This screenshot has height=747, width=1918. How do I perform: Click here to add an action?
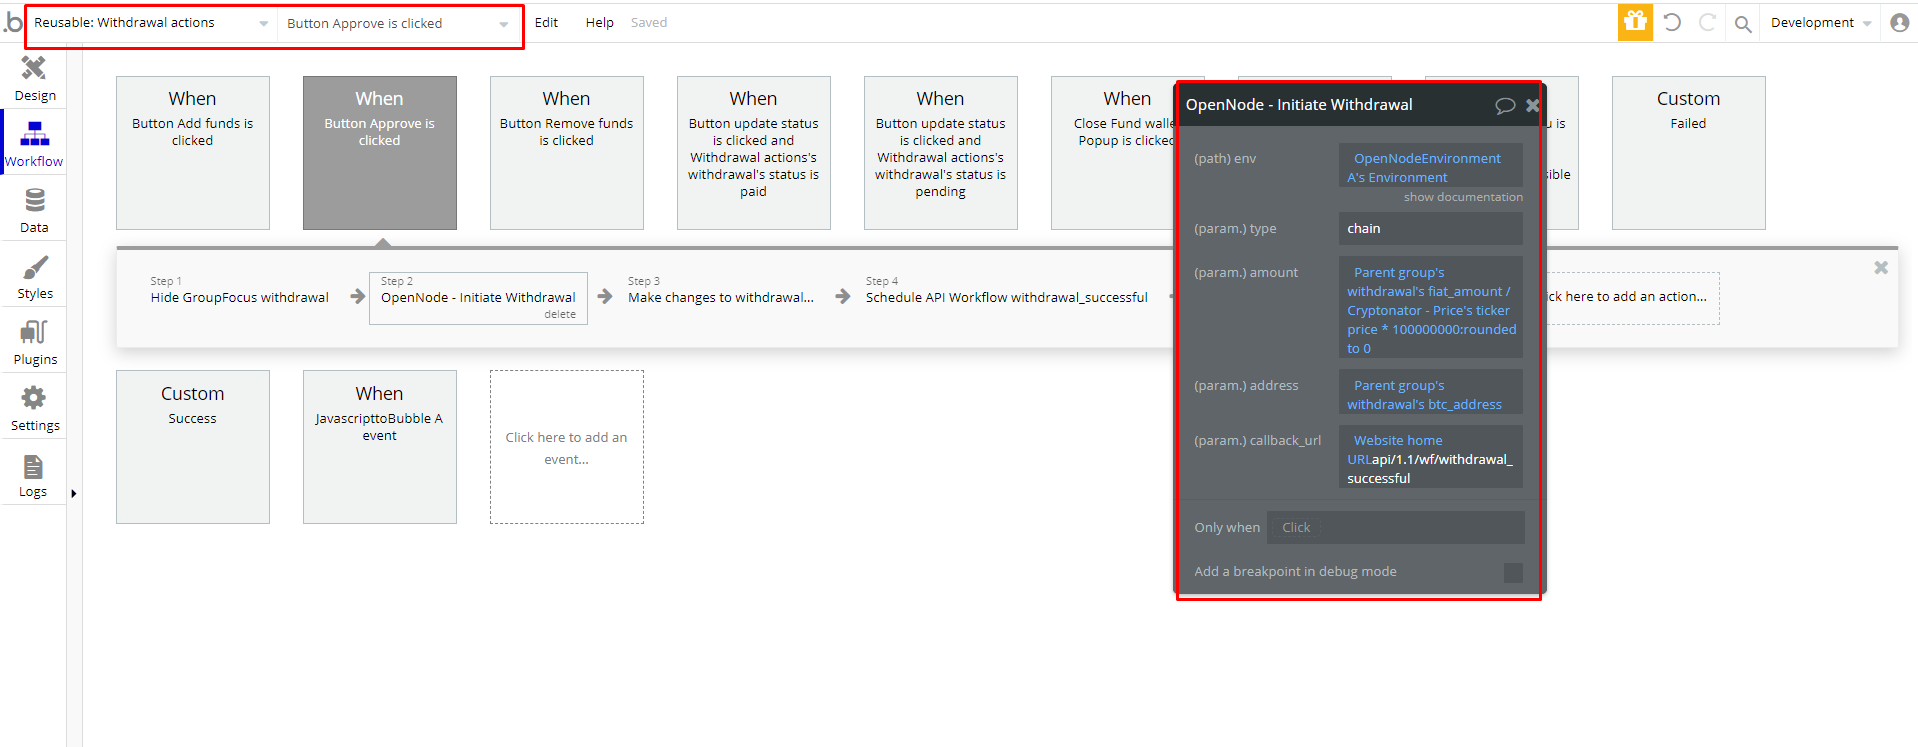click(x=1633, y=297)
